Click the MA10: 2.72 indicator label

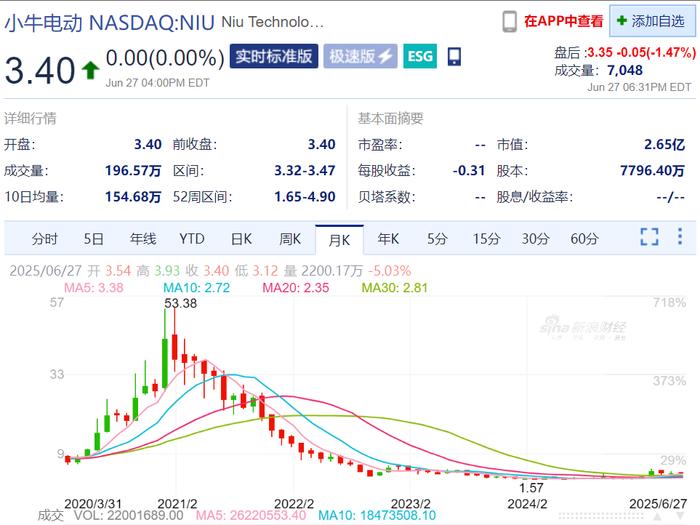(196, 288)
